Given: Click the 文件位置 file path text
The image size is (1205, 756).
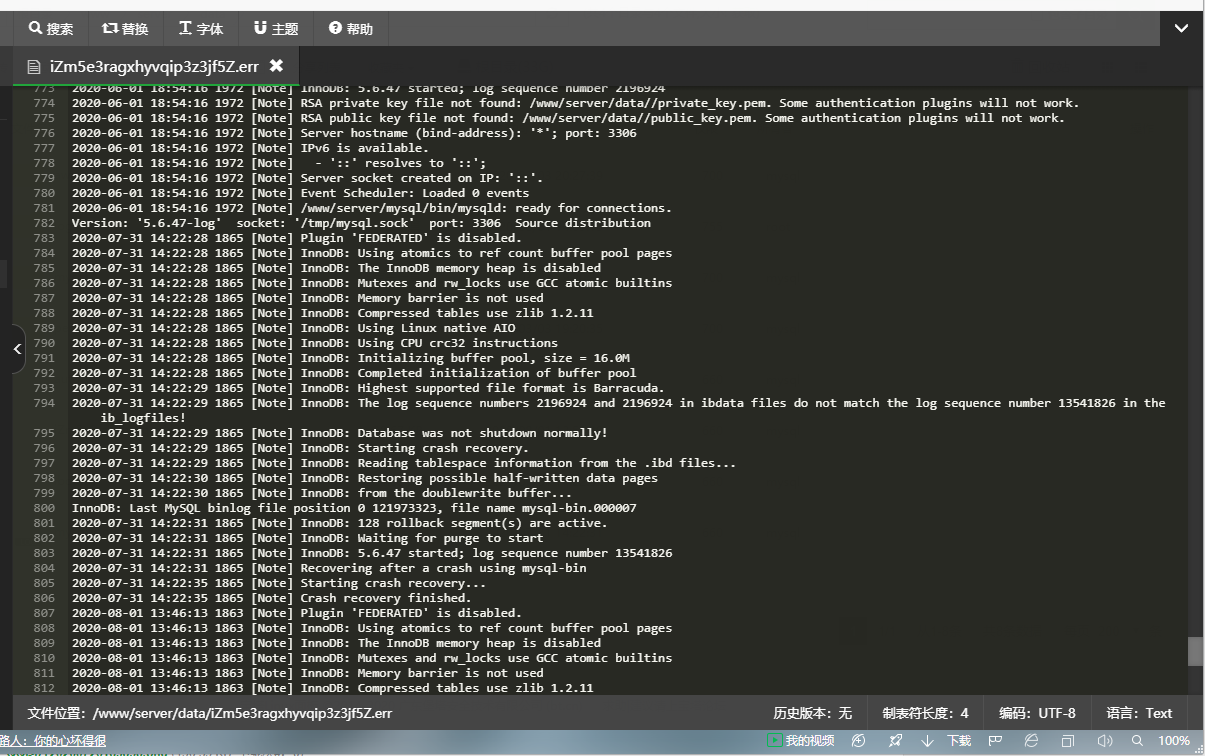Looking at the screenshot, I should 210,713.
